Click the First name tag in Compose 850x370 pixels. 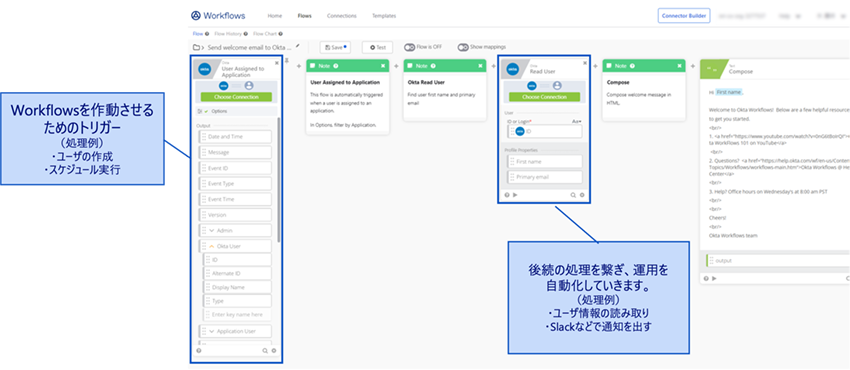click(x=729, y=92)
